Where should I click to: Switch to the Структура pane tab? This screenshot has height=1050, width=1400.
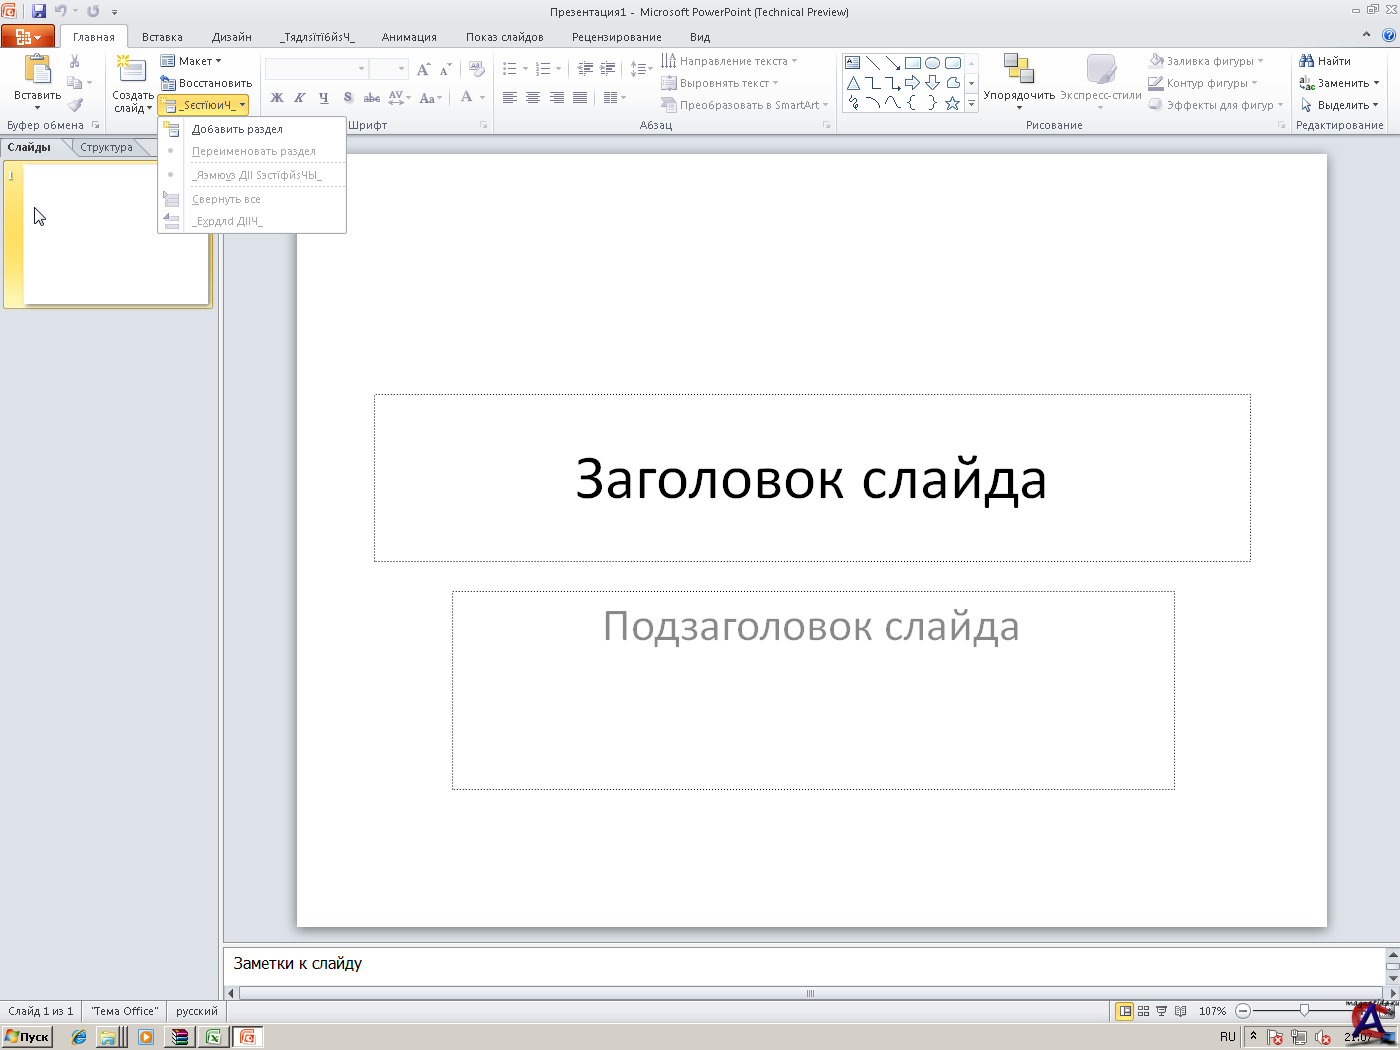(106, 147)
